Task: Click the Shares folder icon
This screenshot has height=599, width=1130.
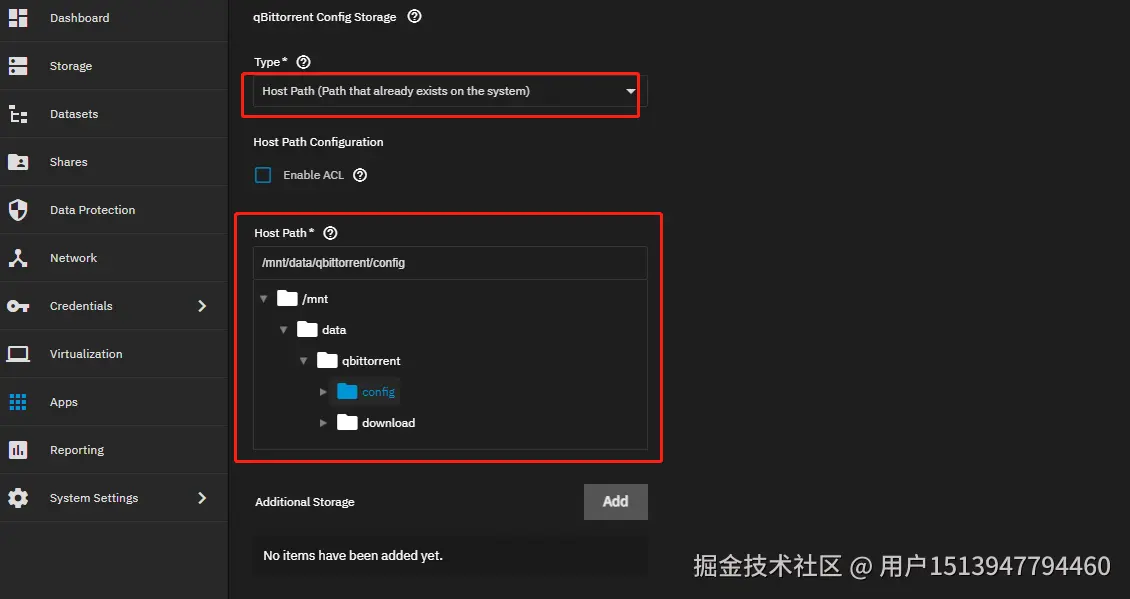Action: point(18,162)
